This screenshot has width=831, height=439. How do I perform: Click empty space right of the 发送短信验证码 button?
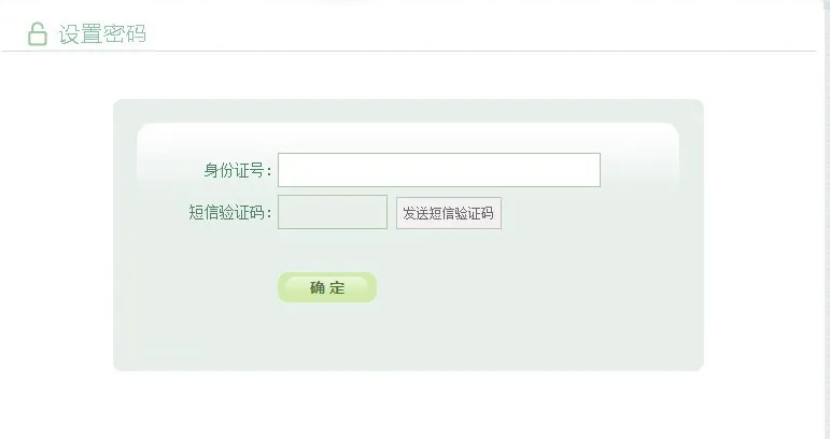click(x=588, y=213)
